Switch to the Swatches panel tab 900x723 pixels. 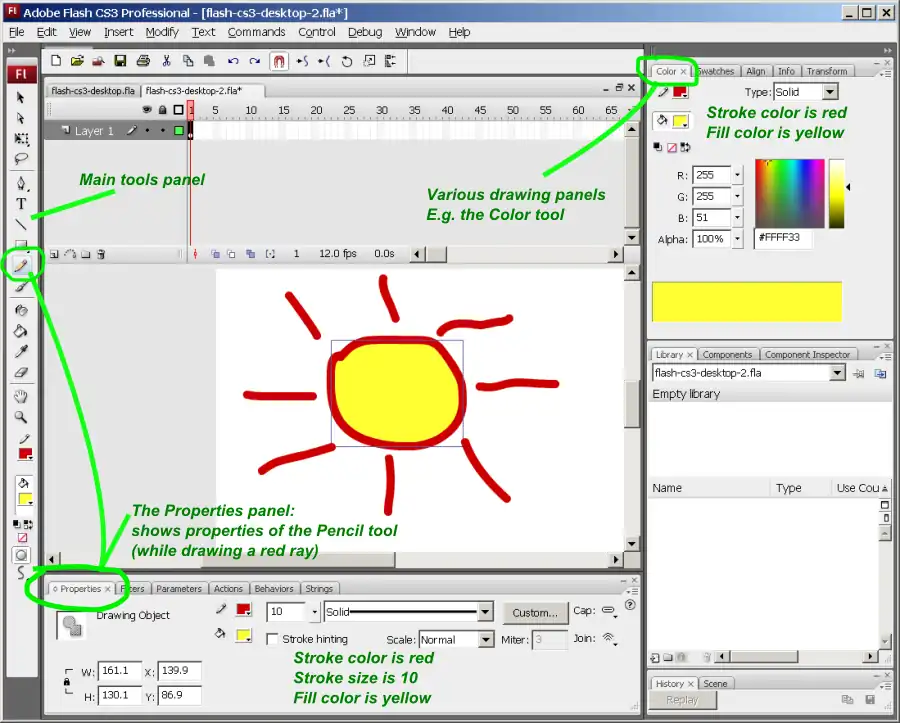[x=715, y=71]
